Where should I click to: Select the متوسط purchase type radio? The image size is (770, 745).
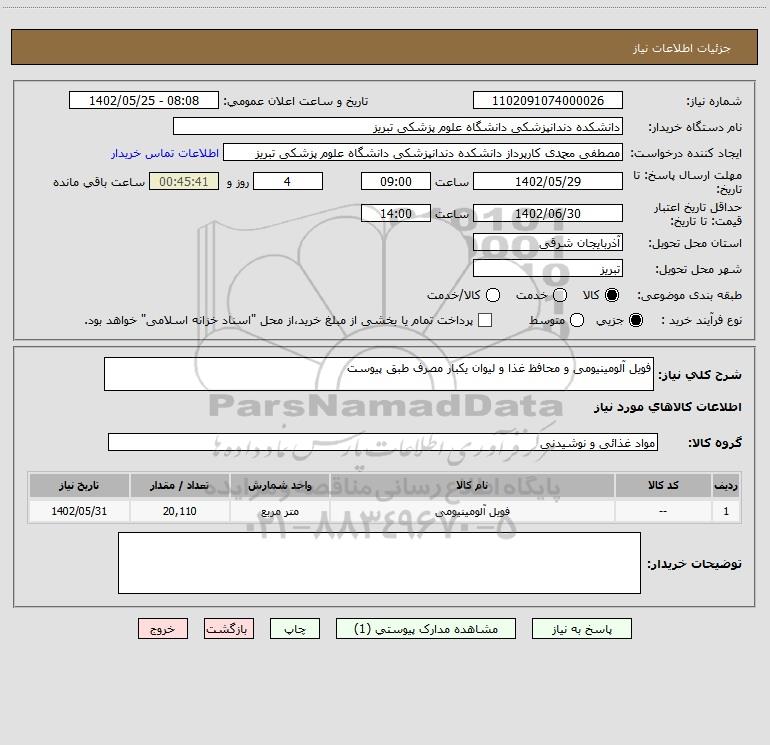[x=577, y=320]
